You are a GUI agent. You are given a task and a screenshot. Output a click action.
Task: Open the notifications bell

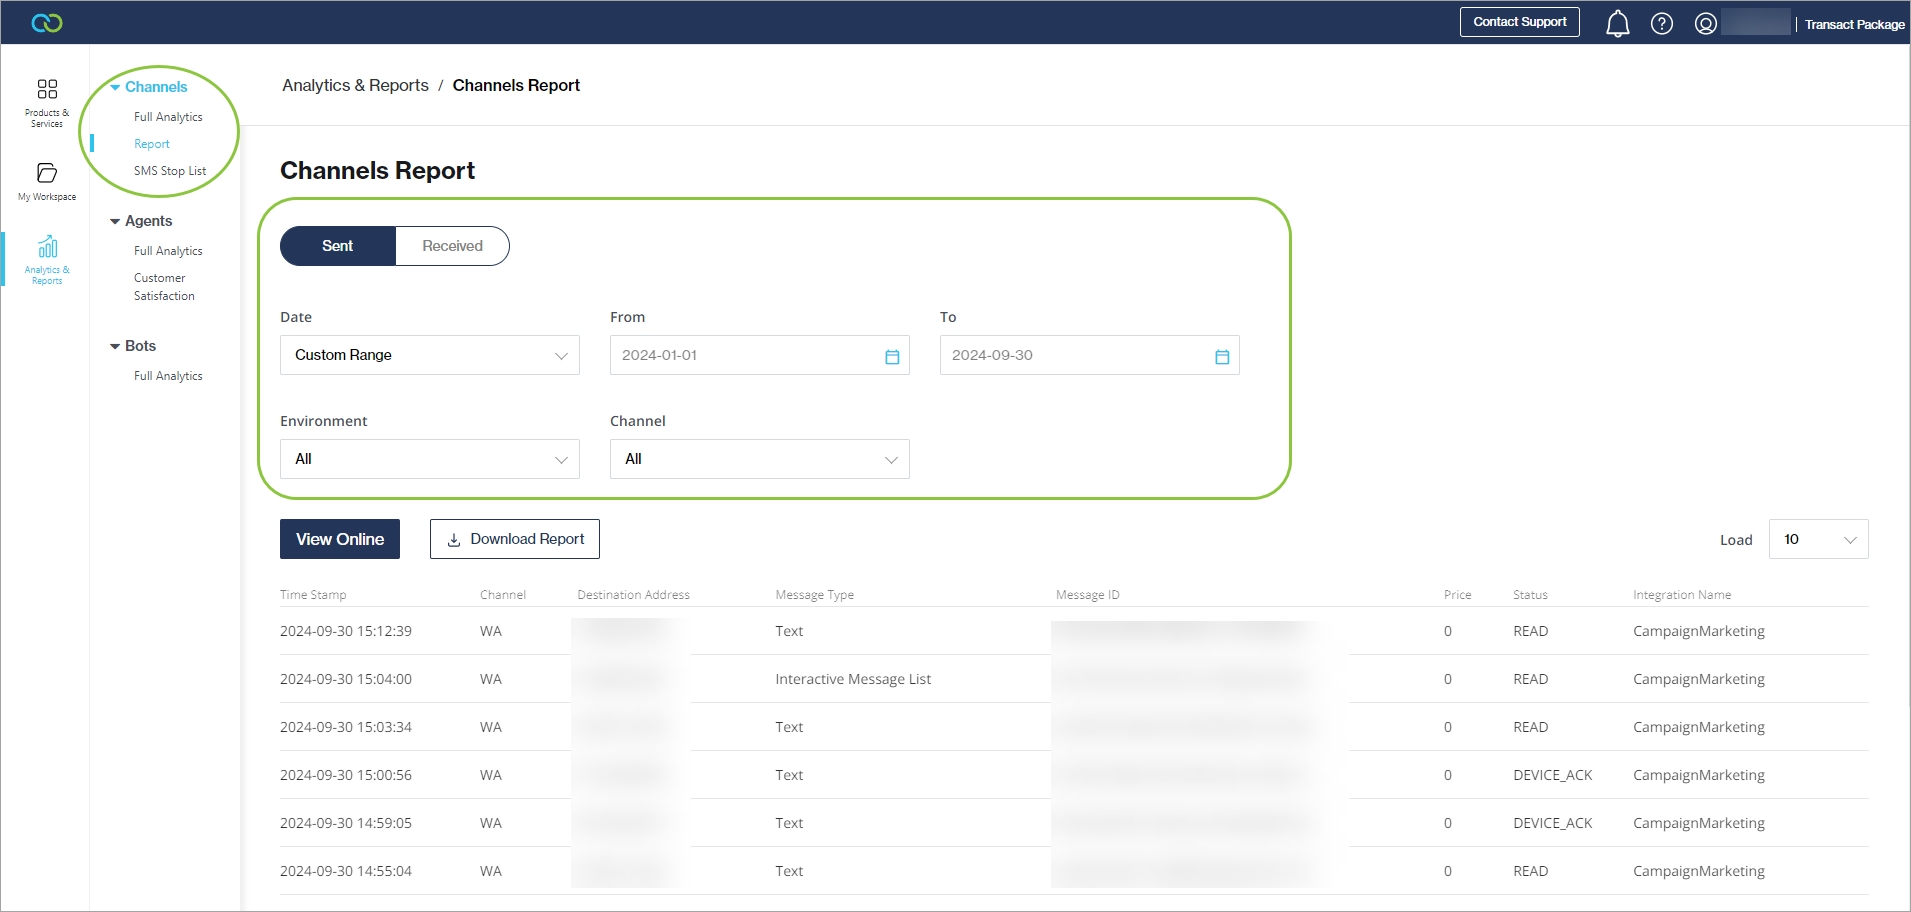pyautogui.click(x=1617, y=23)
